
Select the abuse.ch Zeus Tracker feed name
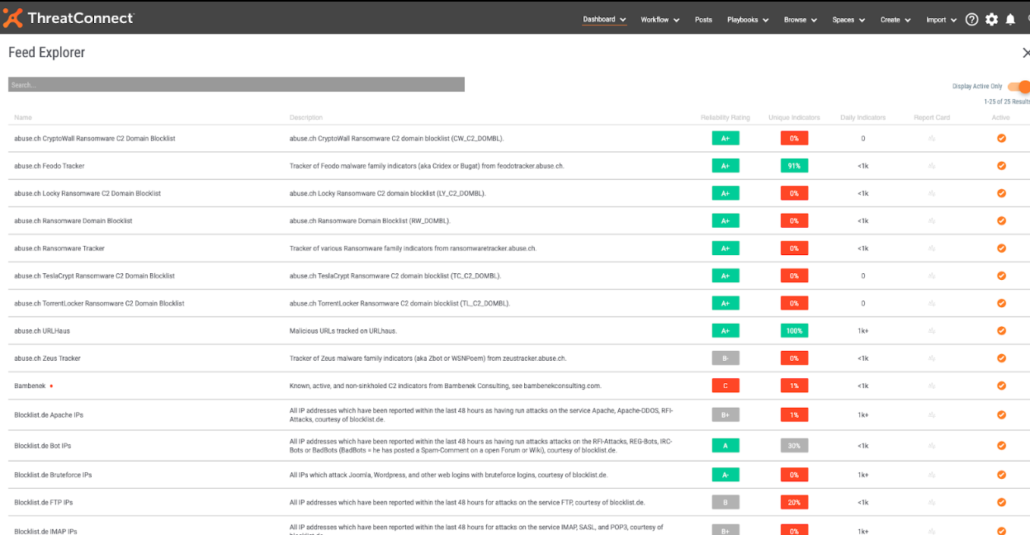pyautogui.click(x=47, y=359)
